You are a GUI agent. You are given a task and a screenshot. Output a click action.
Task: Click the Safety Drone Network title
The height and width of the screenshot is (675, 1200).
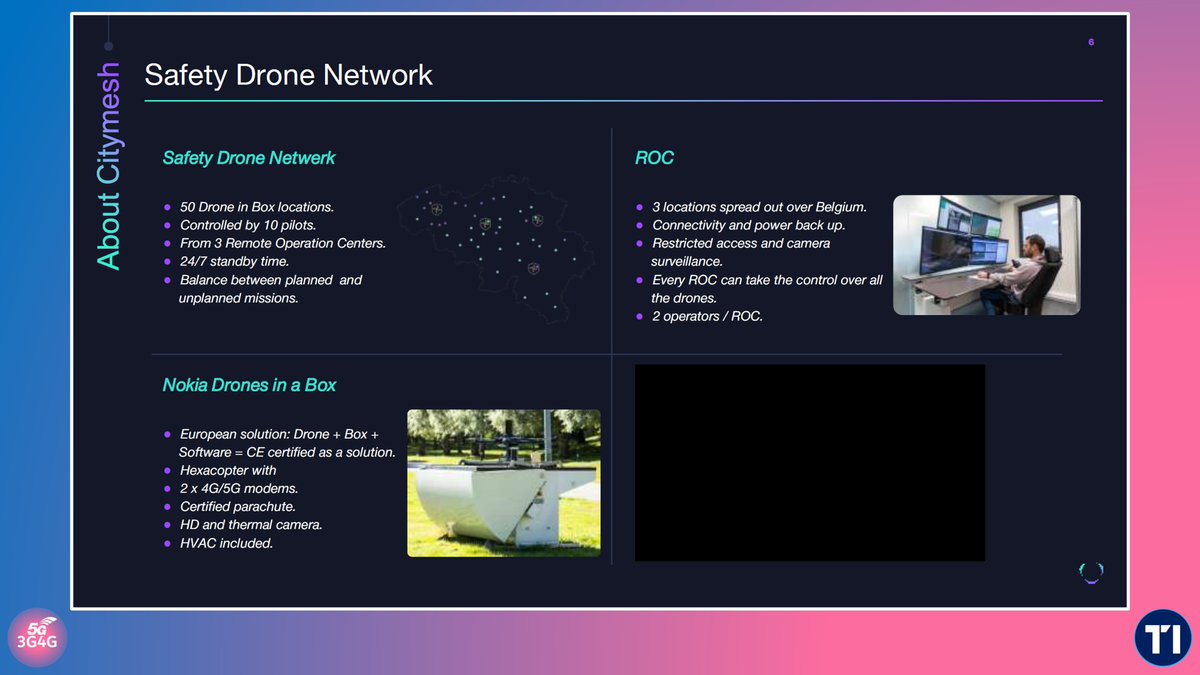pyautogui.click(x=288, y=75)
